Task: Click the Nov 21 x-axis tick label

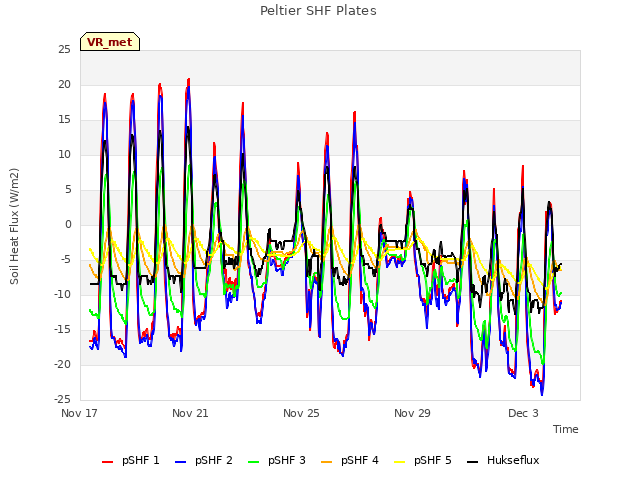Action: tap(190, 413)
